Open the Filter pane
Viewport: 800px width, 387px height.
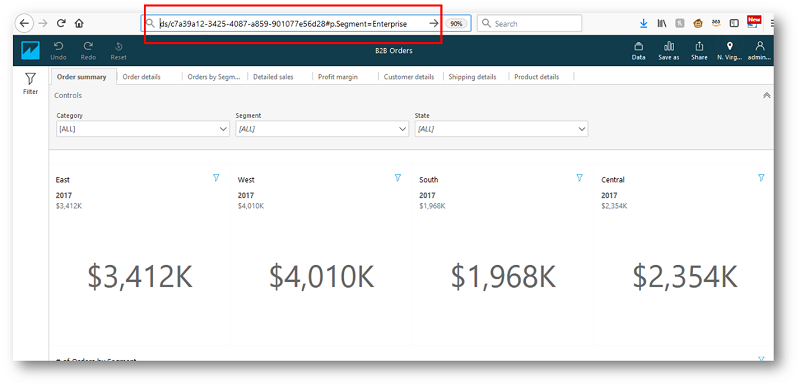pos(30,84)
